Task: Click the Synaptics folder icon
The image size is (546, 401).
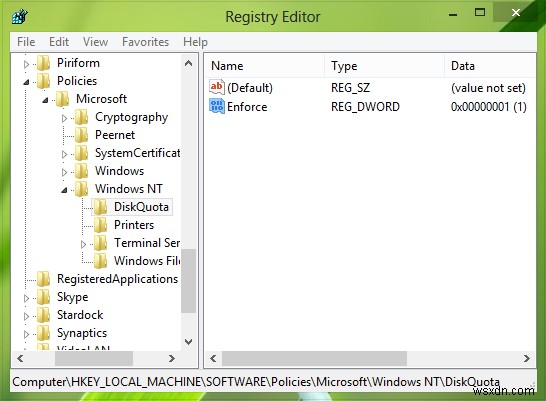Action: pyautogui.click(x=44, y=333)
